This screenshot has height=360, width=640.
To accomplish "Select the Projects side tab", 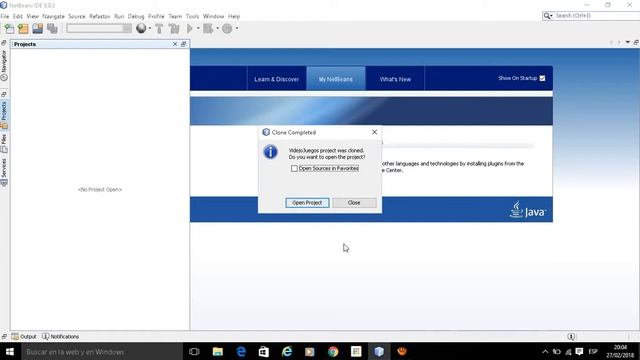I will click(4, 115).
